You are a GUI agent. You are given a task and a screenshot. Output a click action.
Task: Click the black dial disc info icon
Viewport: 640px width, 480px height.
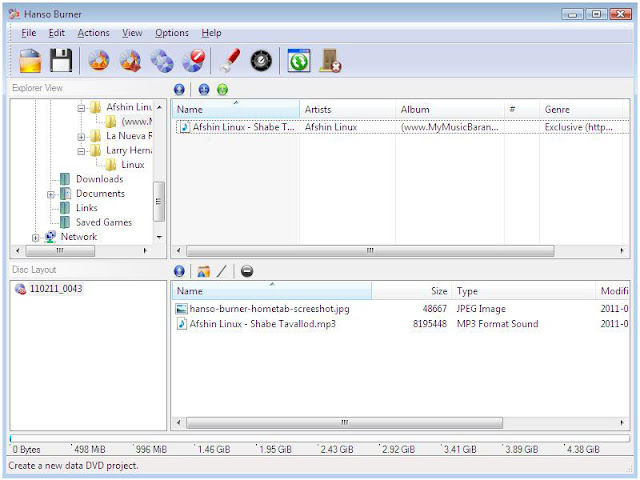(x=261, y=61)
